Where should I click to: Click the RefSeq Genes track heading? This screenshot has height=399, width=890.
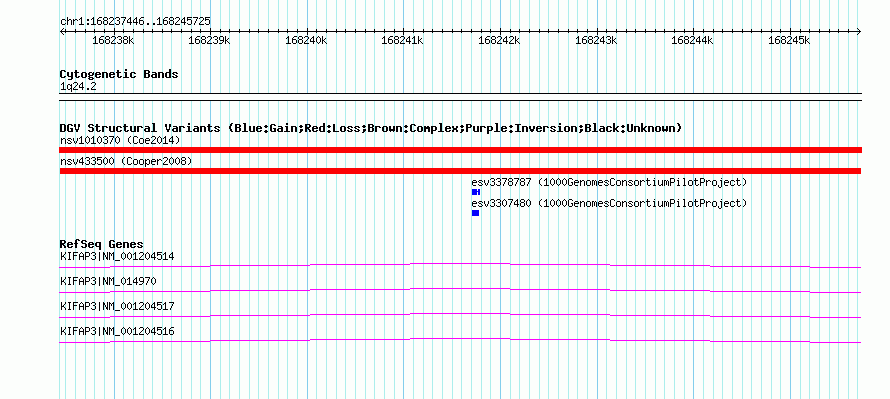102,245
